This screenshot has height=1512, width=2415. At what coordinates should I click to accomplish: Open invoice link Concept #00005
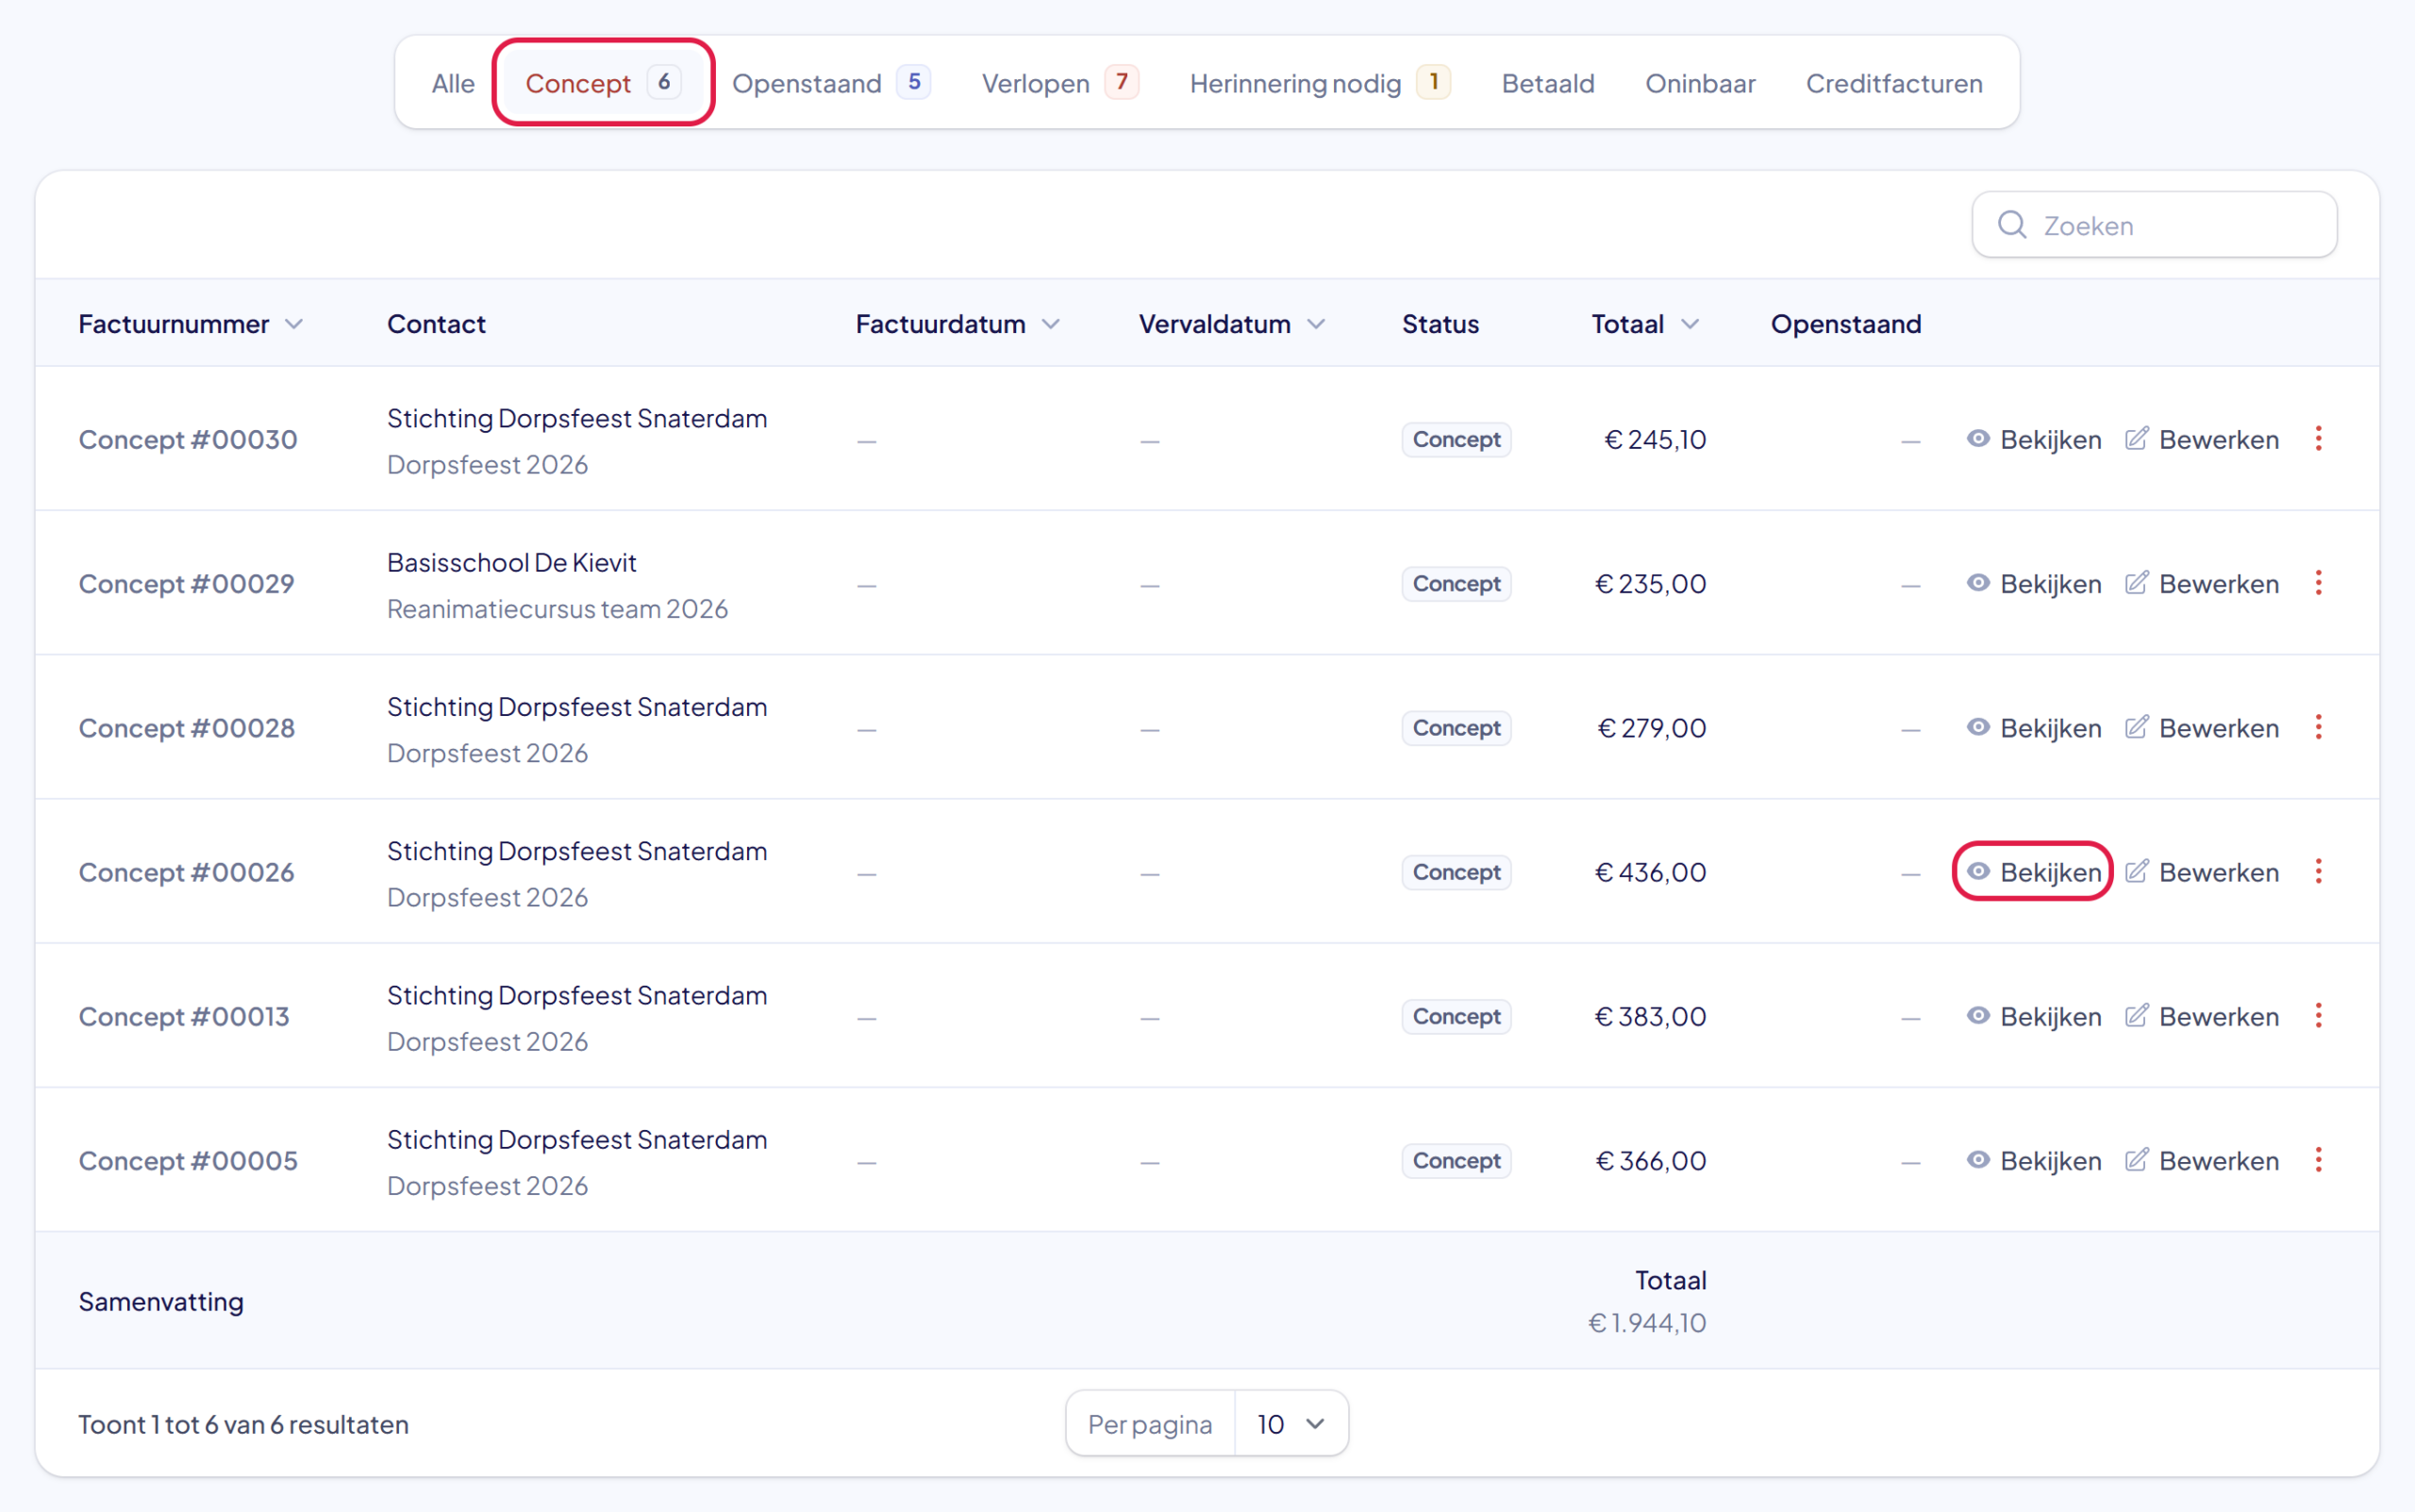[x=188, y=1160]
